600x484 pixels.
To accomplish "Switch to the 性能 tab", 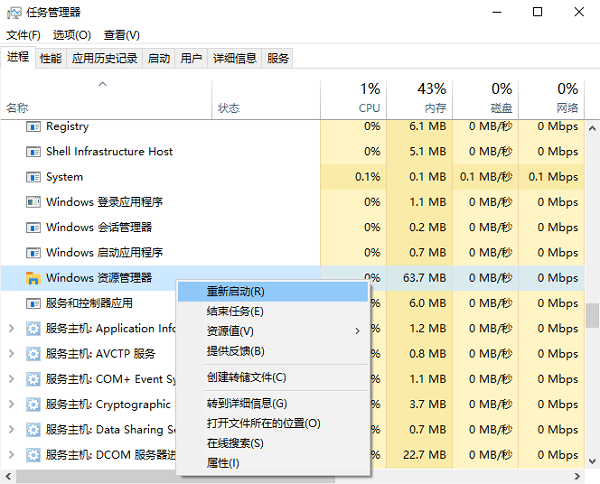I will tap(50, 59).
